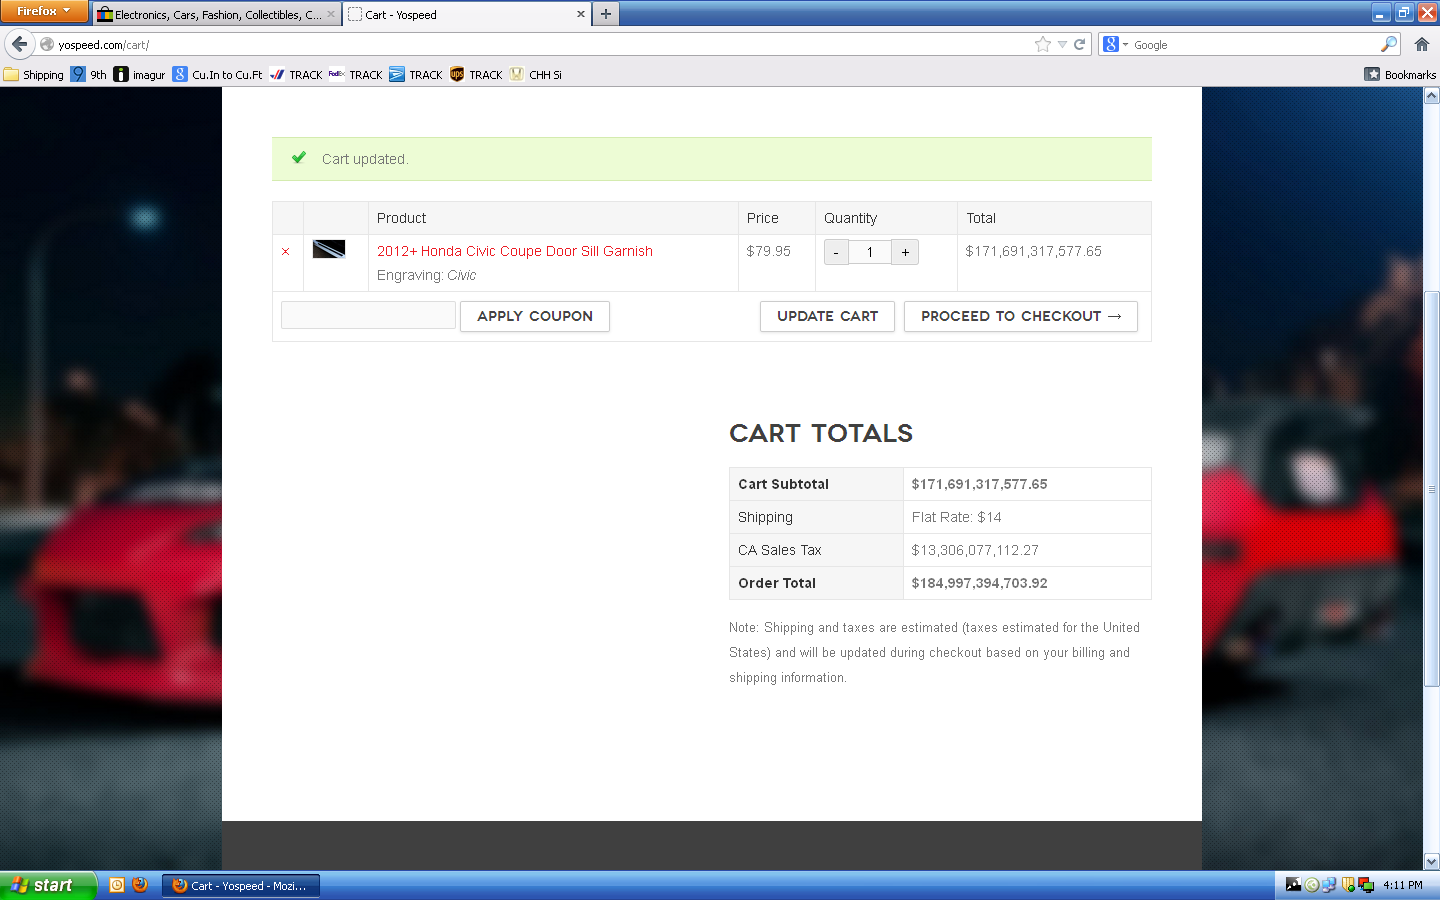The height and width of the screenshot is (900, 1440).
Task: Click the 4:11 PM taskbar clock
Action: [x=1402, y=885]
